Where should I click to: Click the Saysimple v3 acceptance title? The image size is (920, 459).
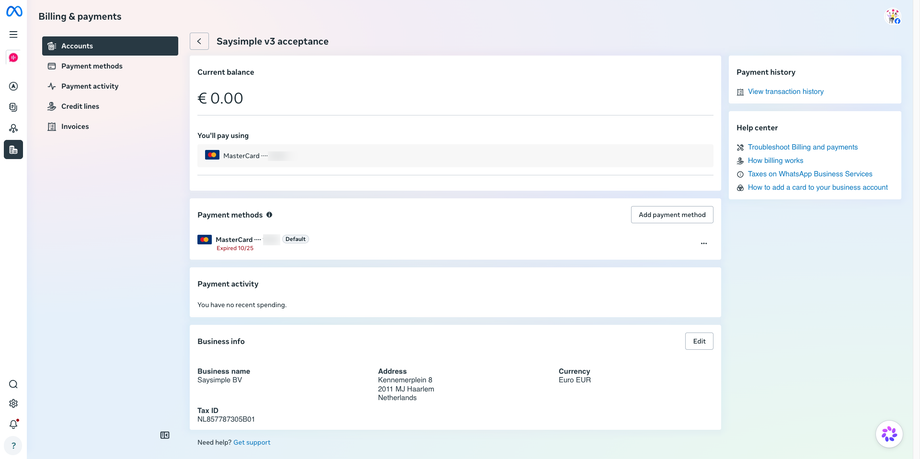(x=272, y=41)
